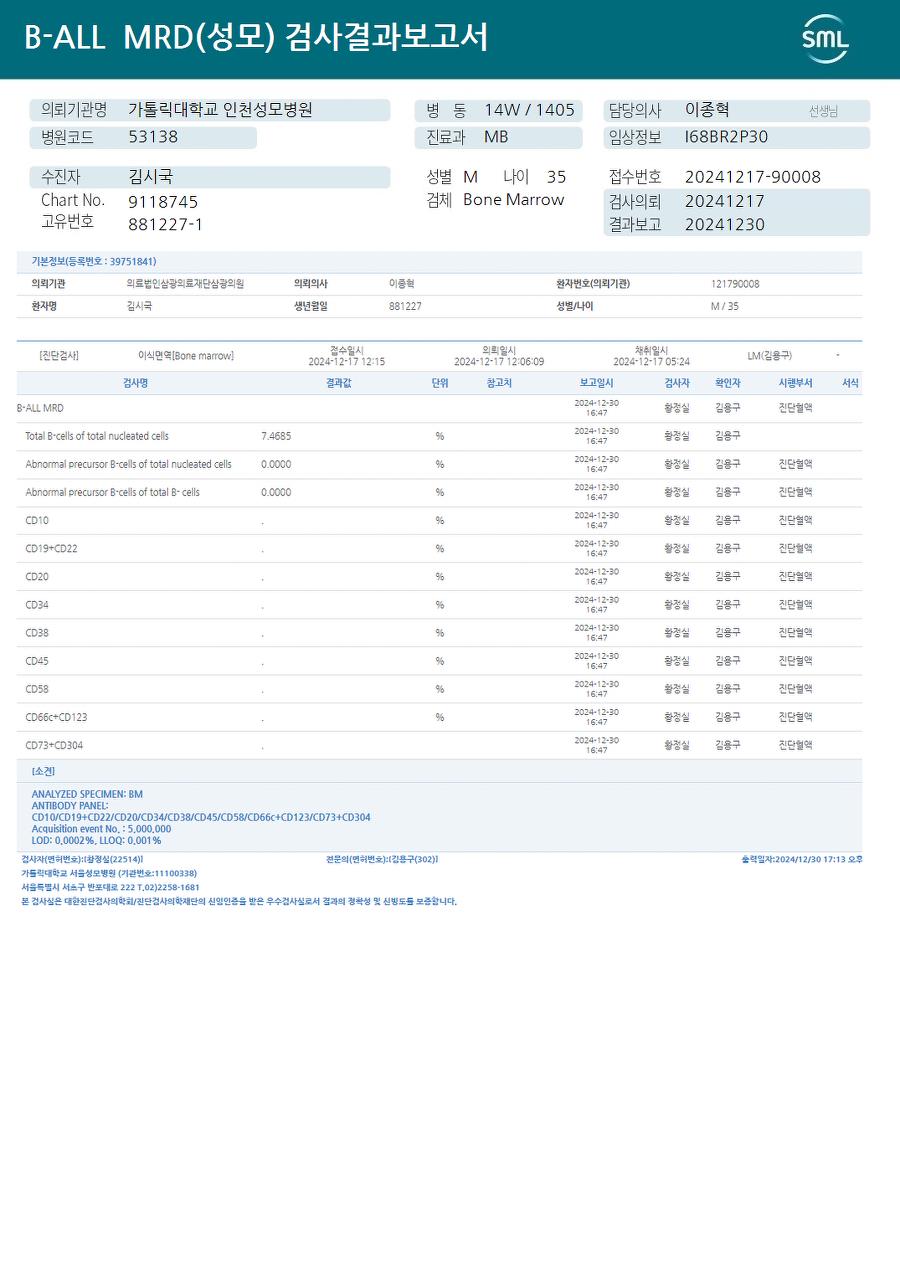This screenshot has width=900, height=1271.
Task: Select the CD19+CD22 test row
Action: (x=439, y=548)
